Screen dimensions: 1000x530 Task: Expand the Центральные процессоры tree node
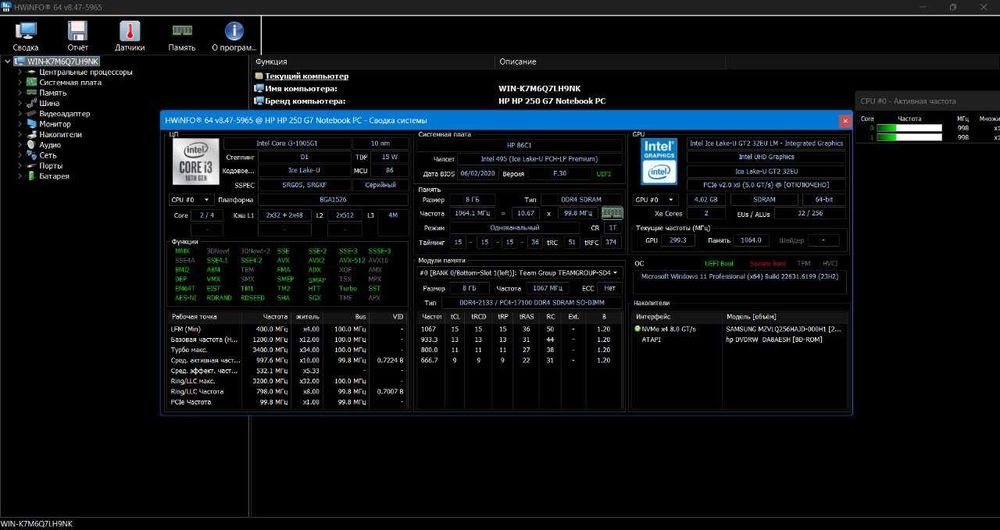(x=20, y=72)
